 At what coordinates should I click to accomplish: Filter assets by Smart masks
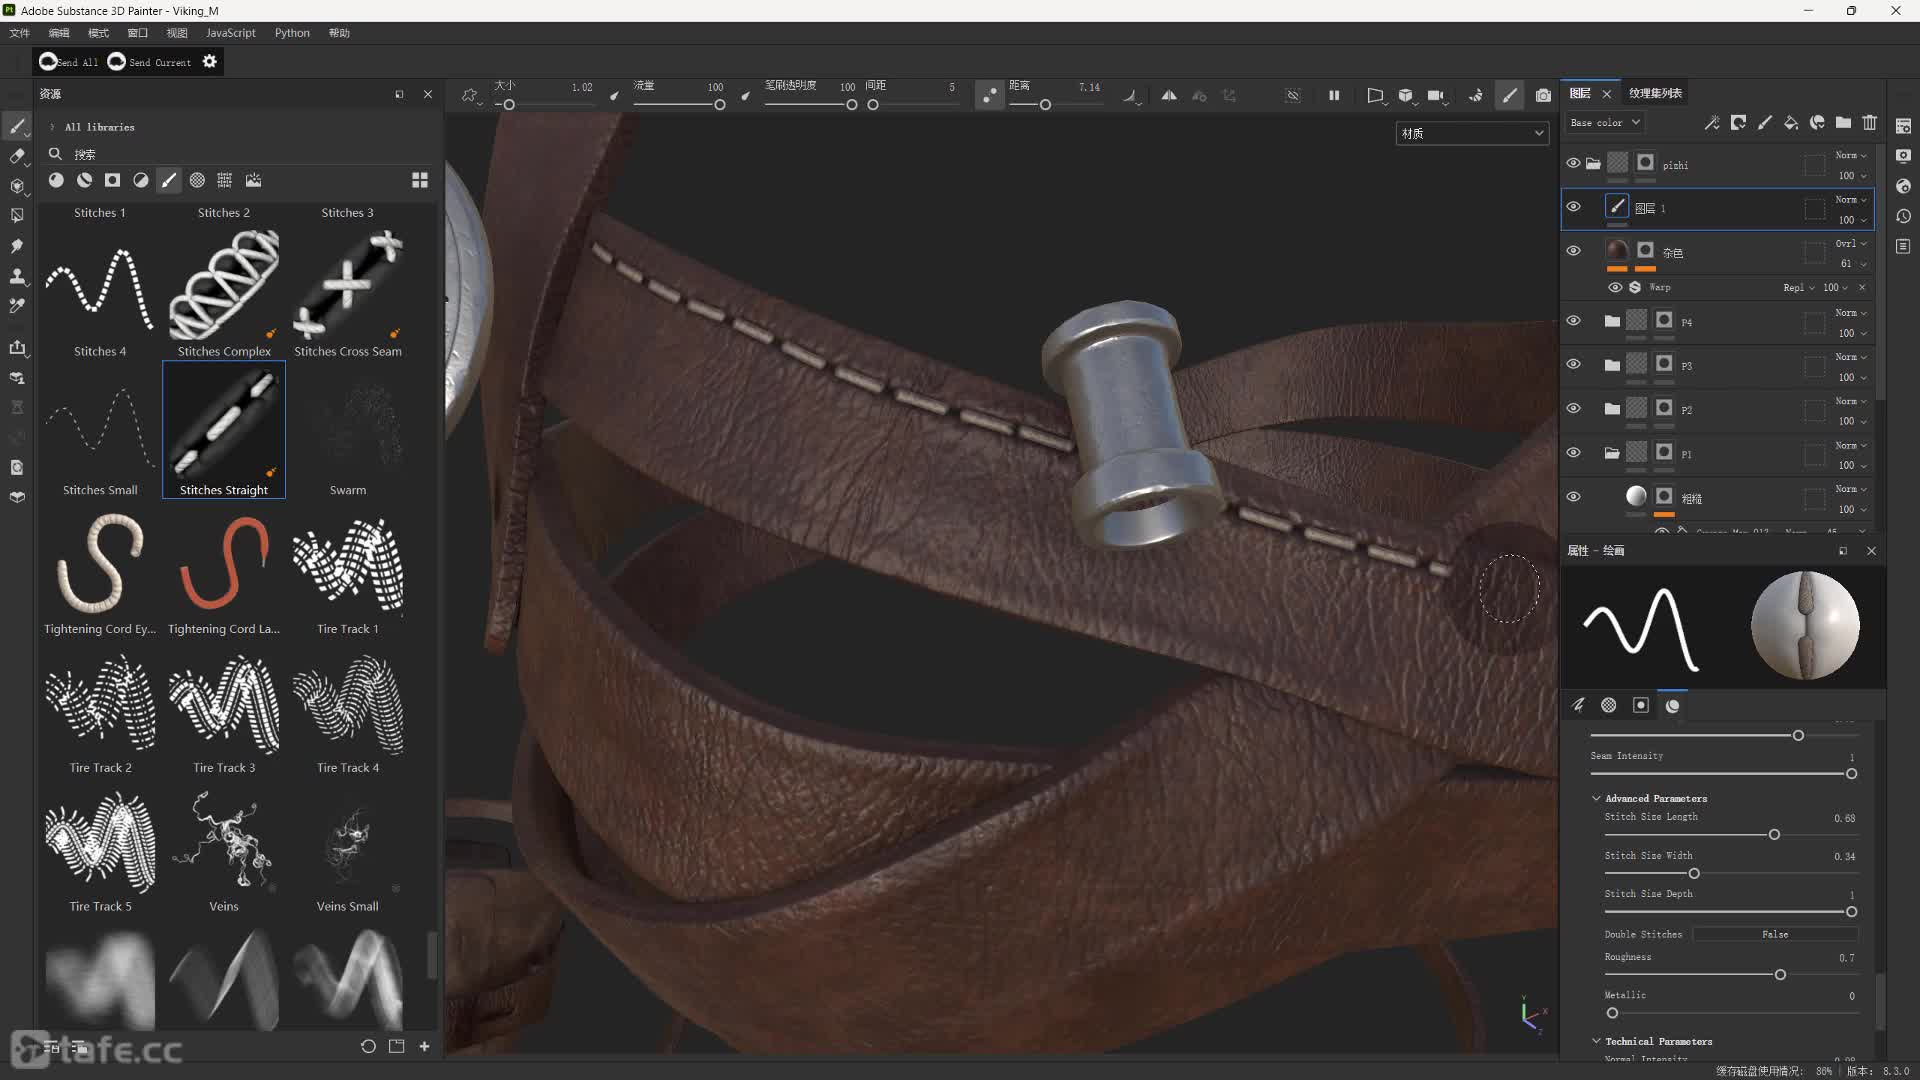112,180
